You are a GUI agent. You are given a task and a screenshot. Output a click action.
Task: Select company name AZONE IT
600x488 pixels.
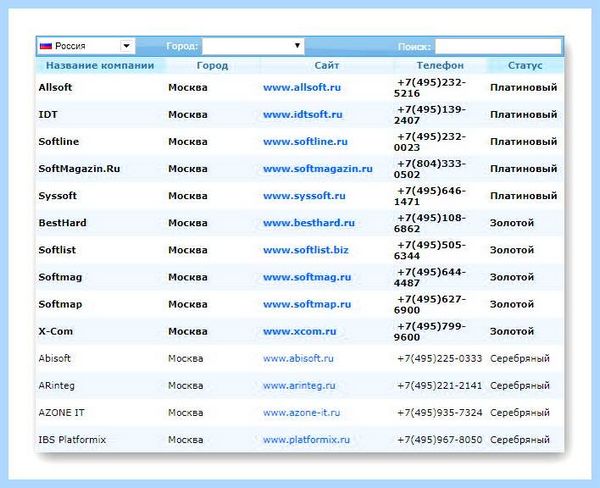coord(61,413)
